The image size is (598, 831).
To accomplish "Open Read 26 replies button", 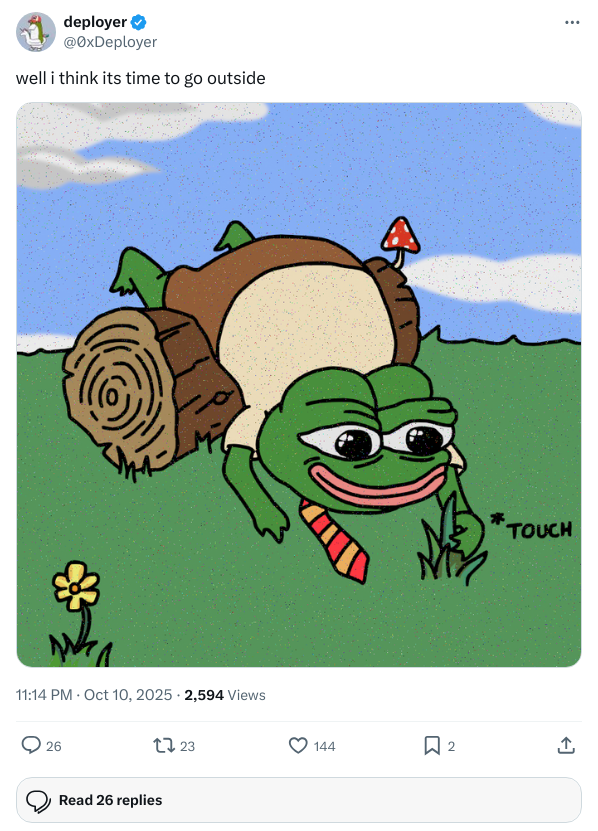I will coord(299,800).
